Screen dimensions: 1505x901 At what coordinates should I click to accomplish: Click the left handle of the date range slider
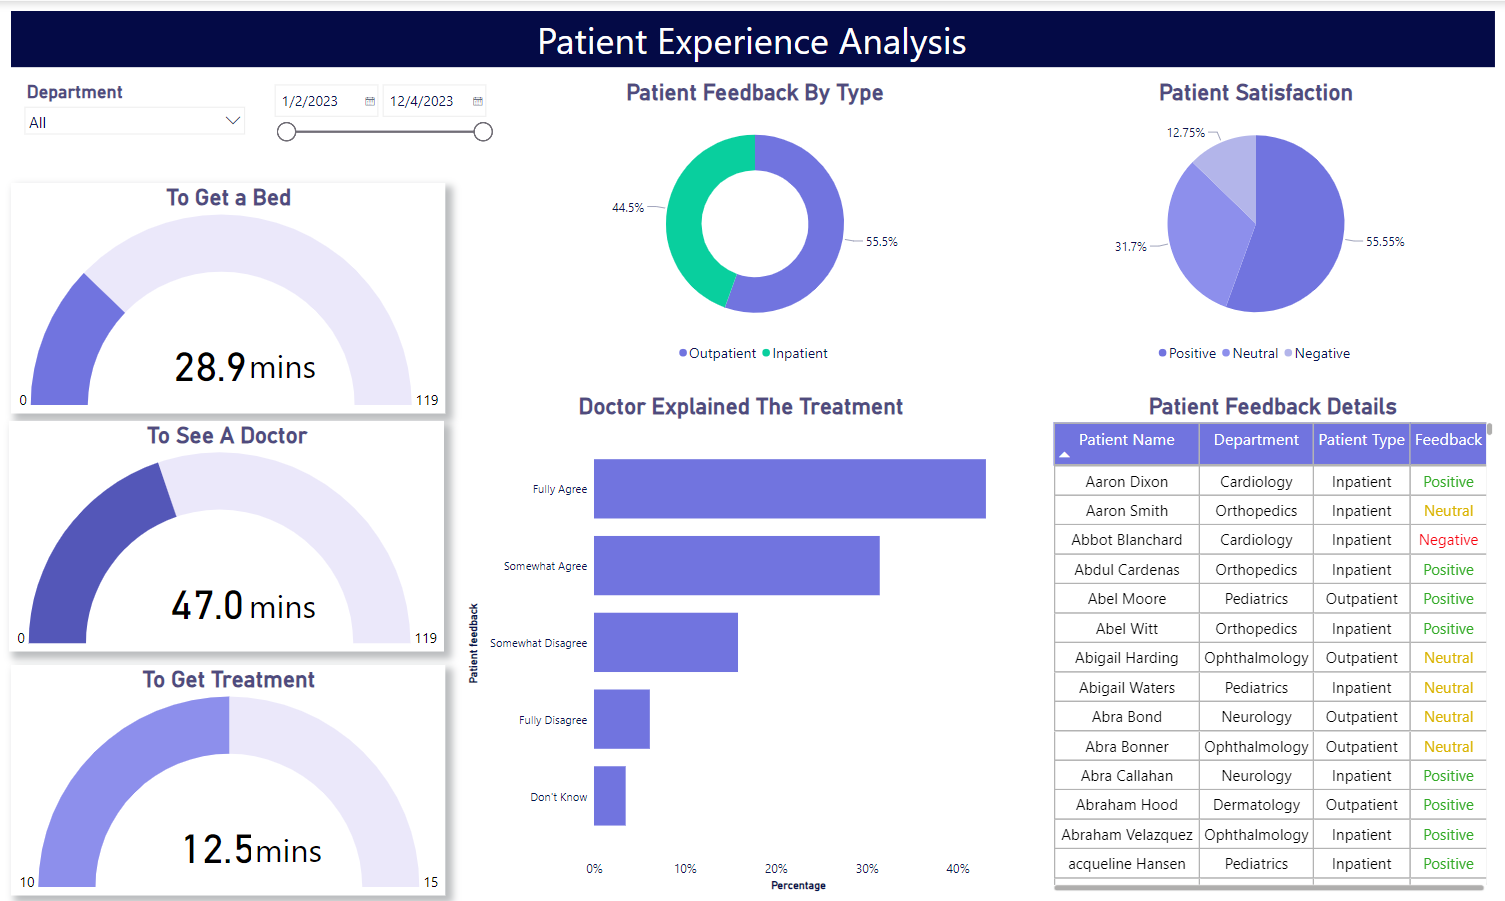pos(286,131)
